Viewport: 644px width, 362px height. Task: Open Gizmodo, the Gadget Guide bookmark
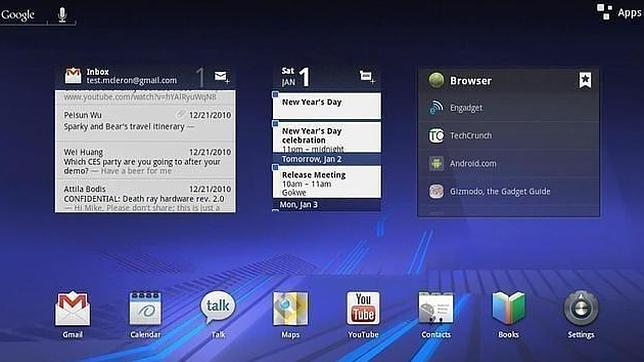(508, 191)
